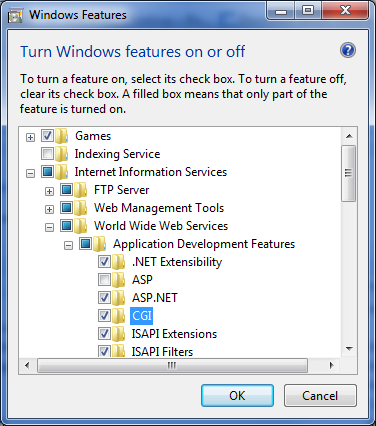376x426 pixels.
Task: Collapse Application Development Features node
Action: click(68, 246)
